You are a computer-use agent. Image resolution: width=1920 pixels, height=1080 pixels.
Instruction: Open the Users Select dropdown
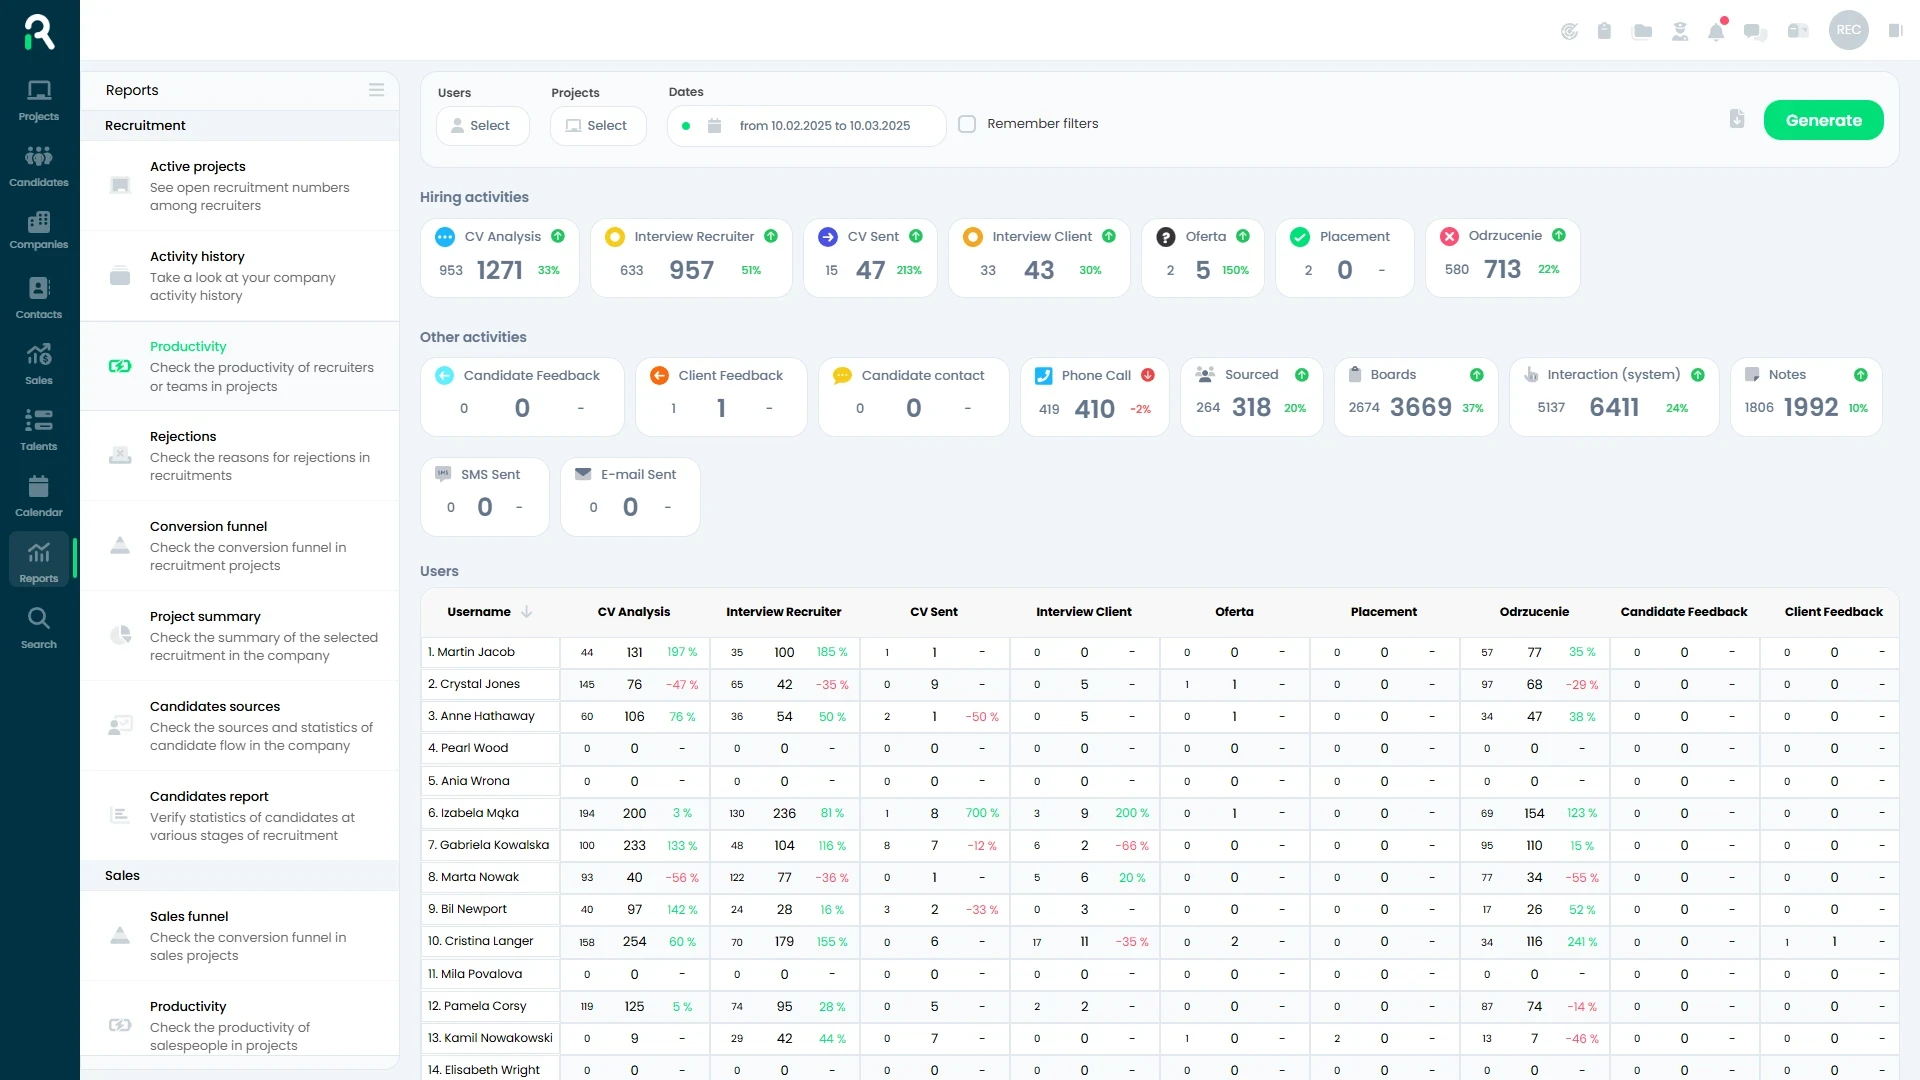click(482, 125)
